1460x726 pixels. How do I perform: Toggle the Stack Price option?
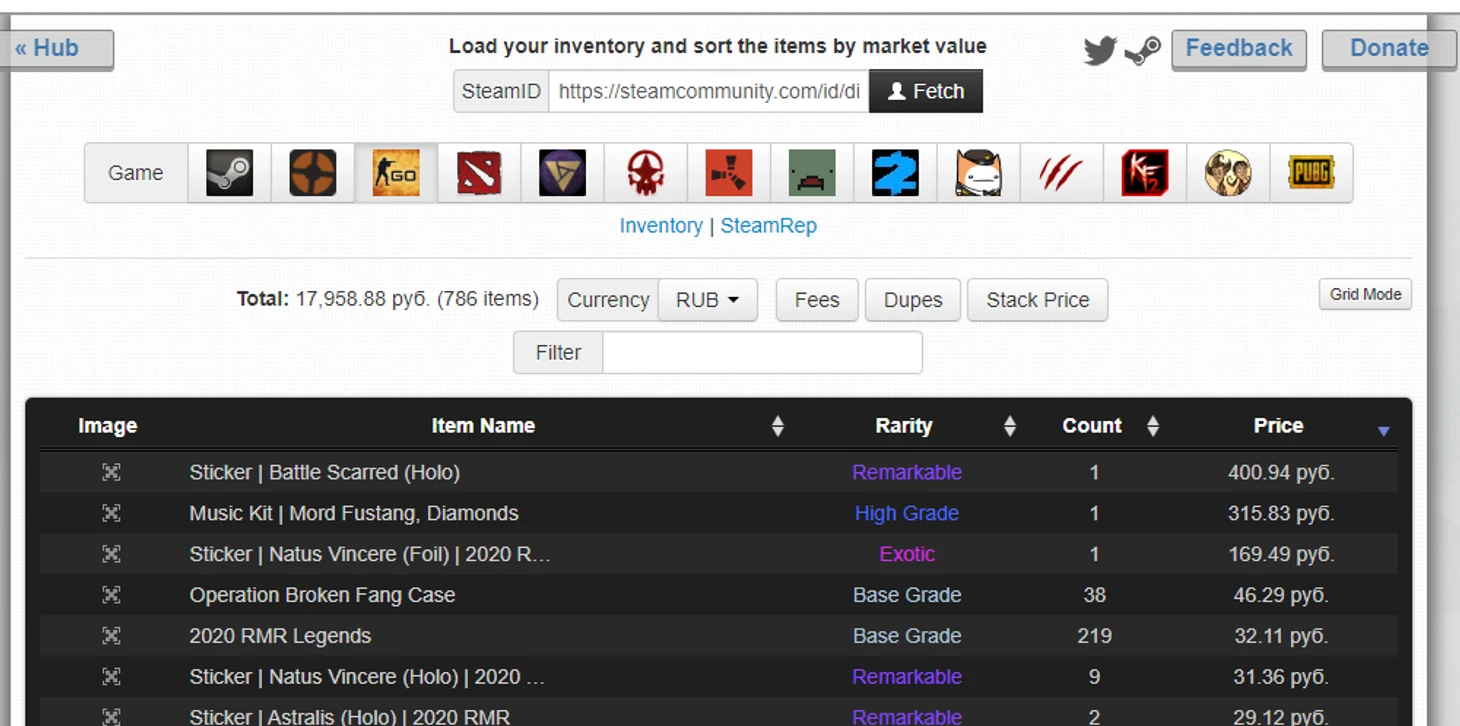pyautogui.click(x=1038, y=300)
